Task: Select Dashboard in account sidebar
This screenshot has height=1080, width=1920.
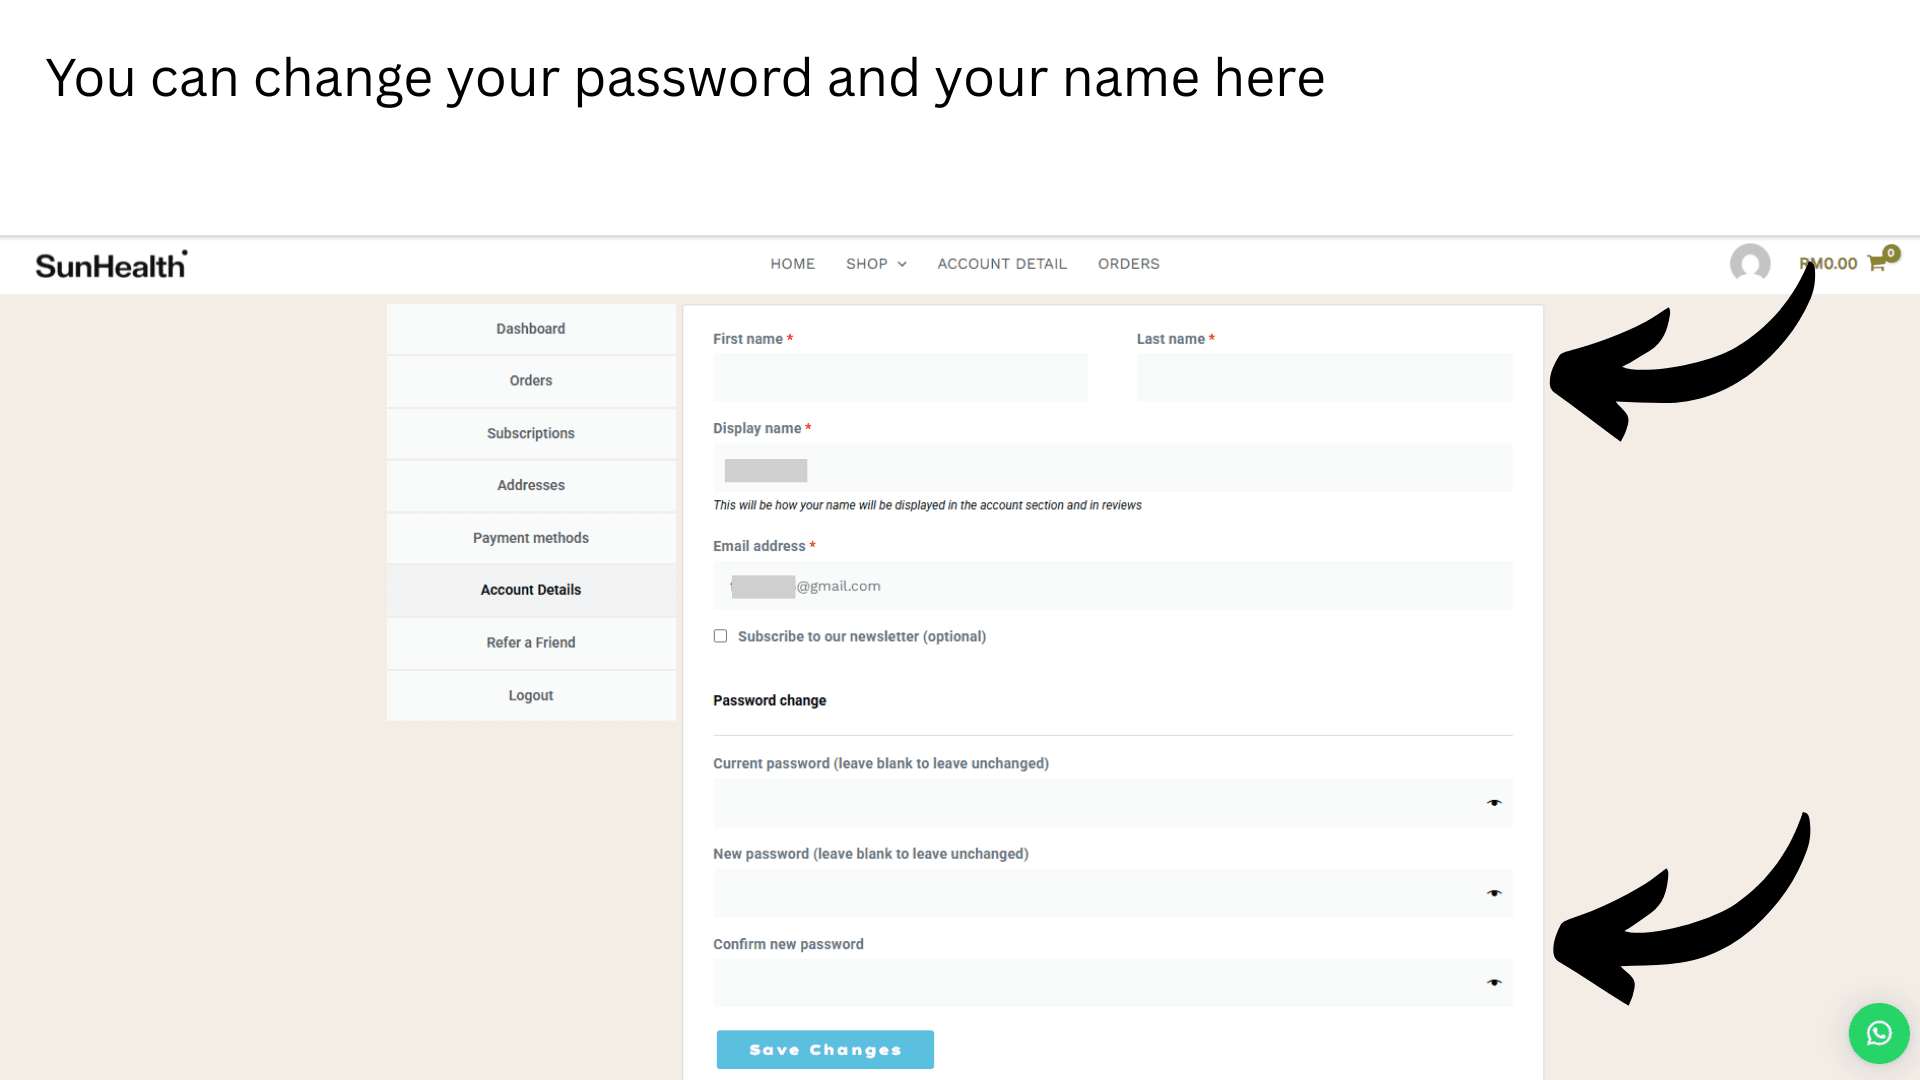Action: pyautogui.click(x=531, y=329)
